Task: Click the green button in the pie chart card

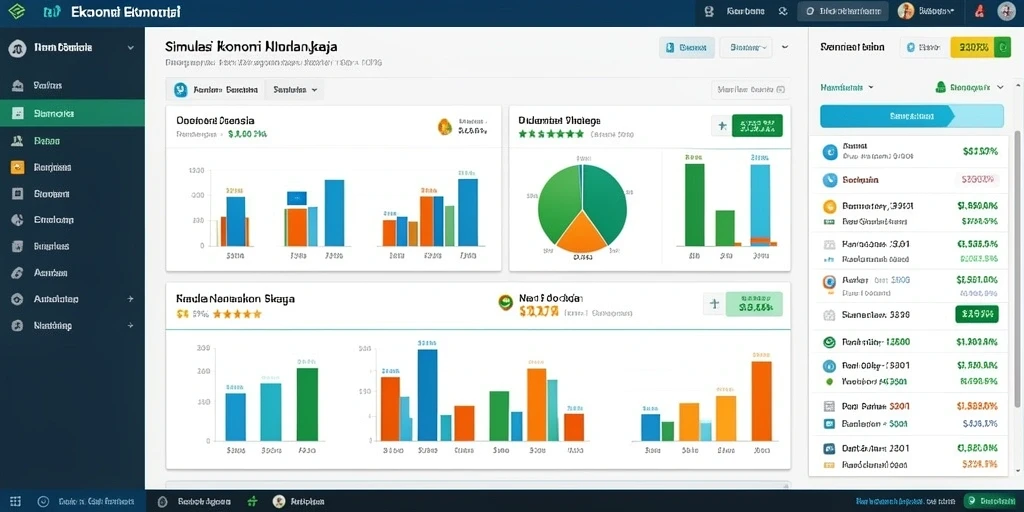Action: [x=757, y=125]
